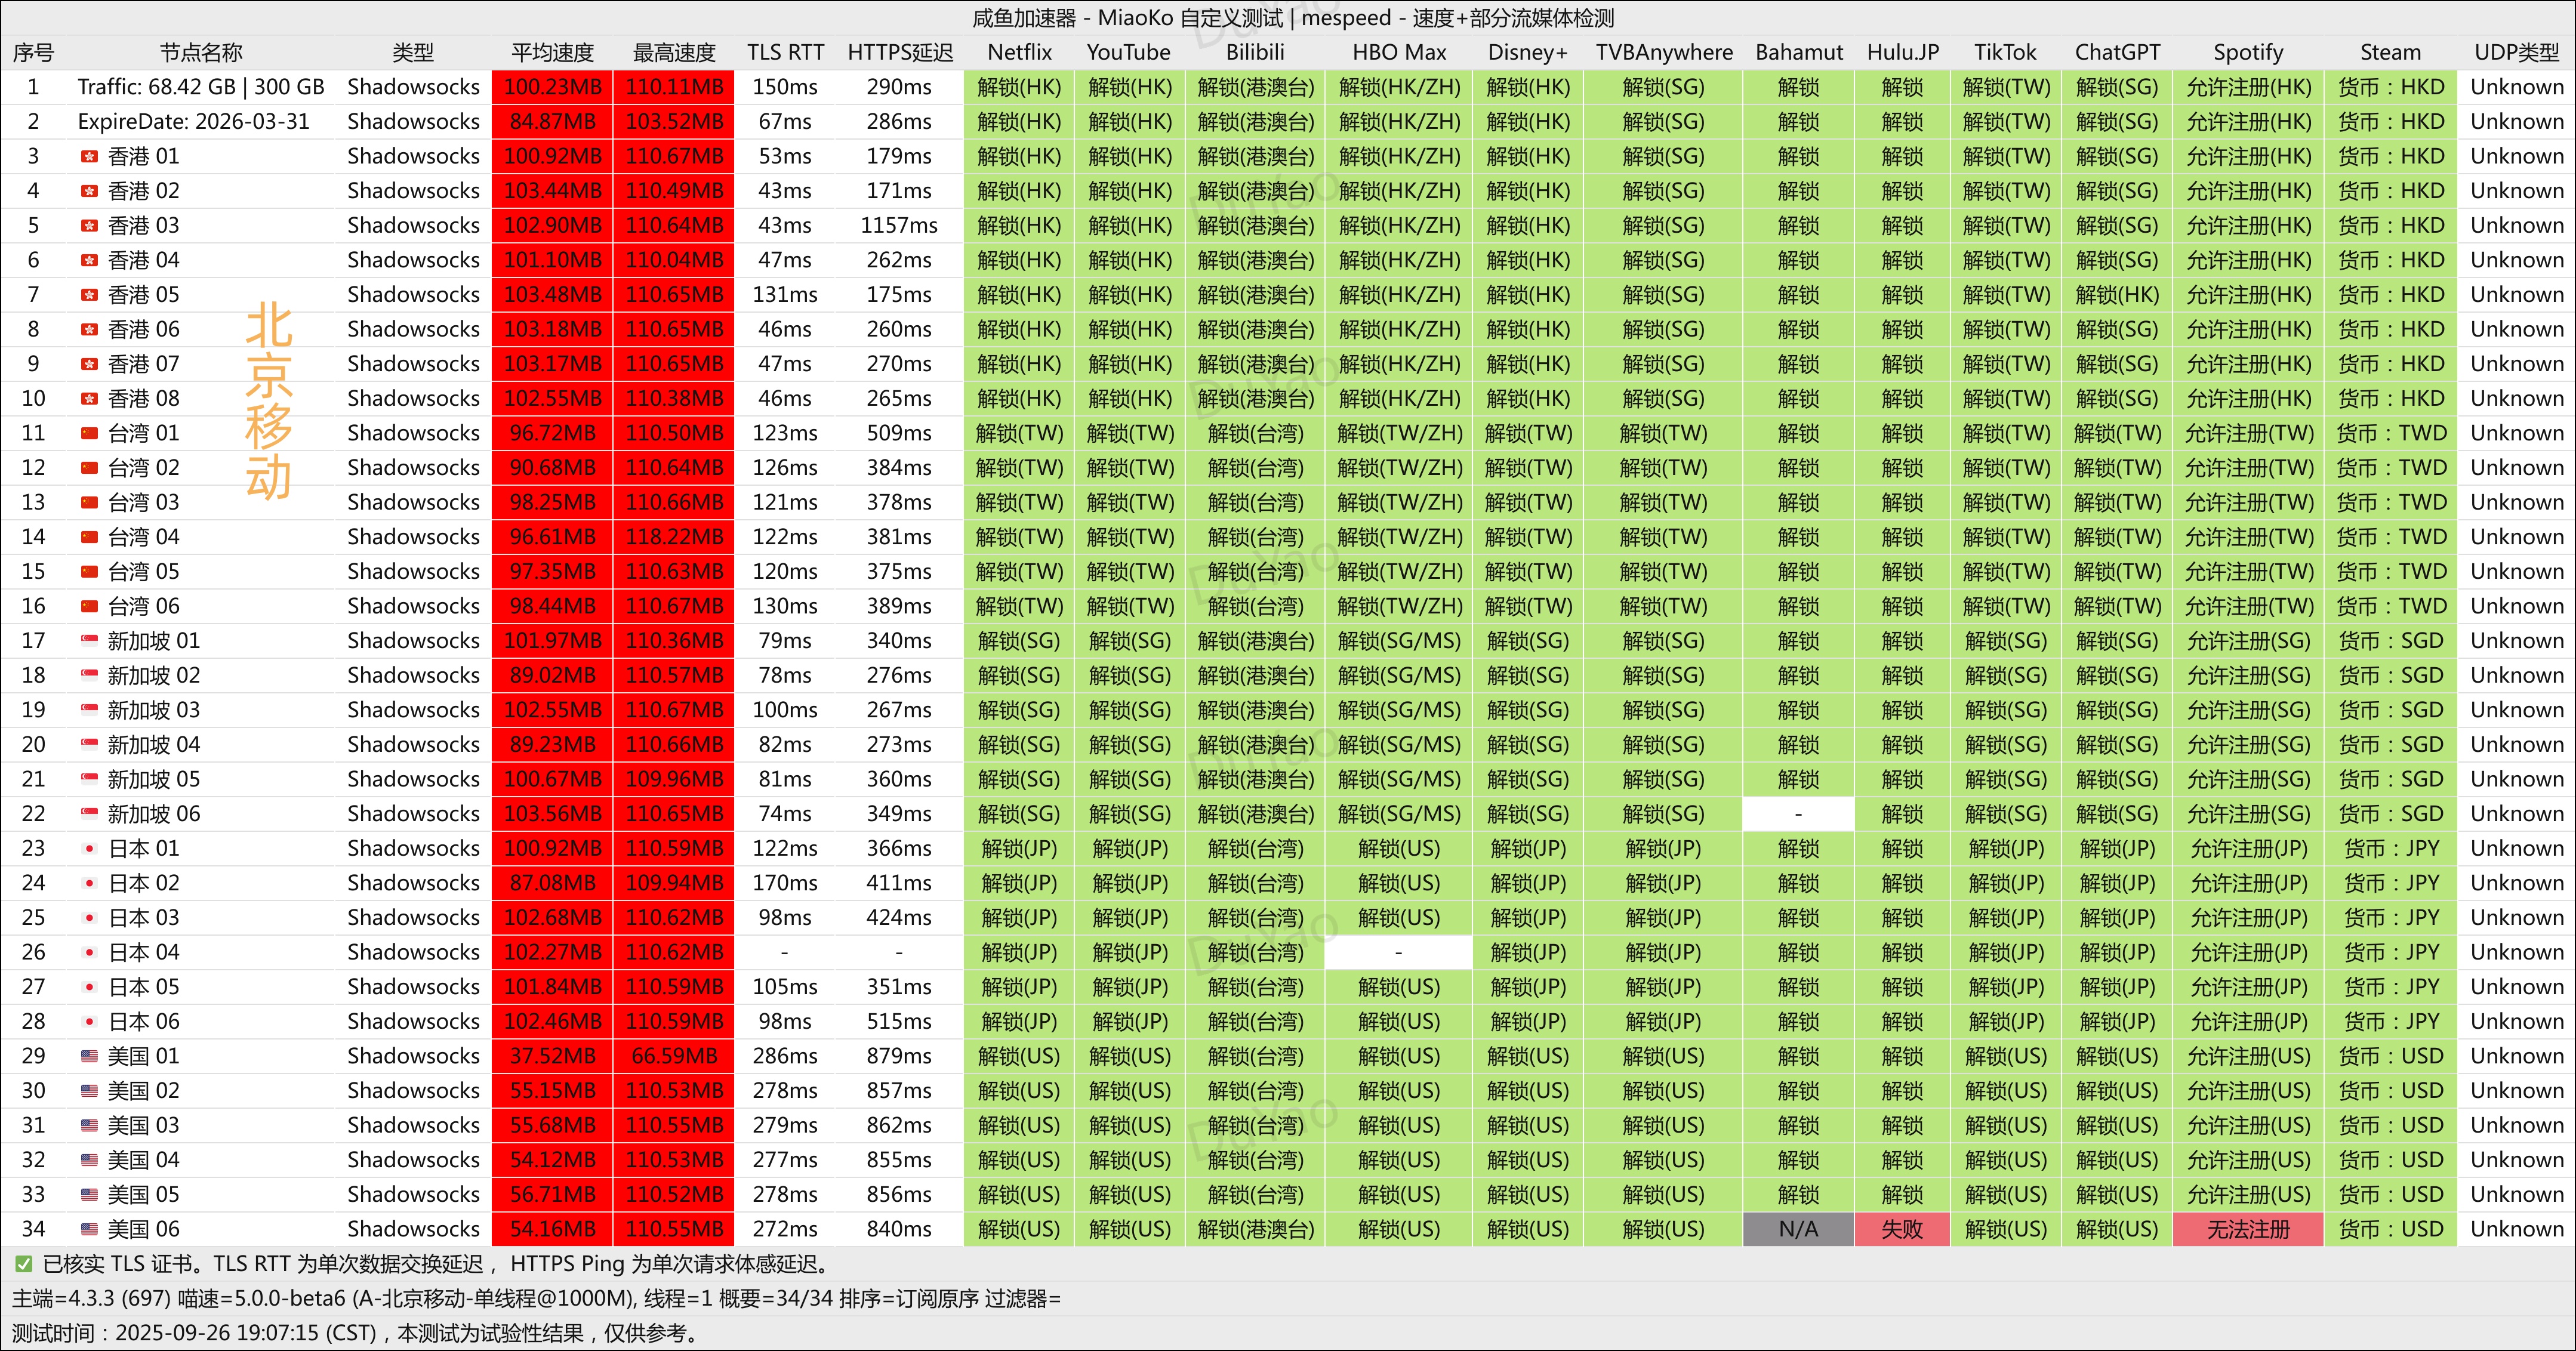Click the US flag beside 美国 06
This screenshot has height=1351, width=2576.
[90, 1230]
